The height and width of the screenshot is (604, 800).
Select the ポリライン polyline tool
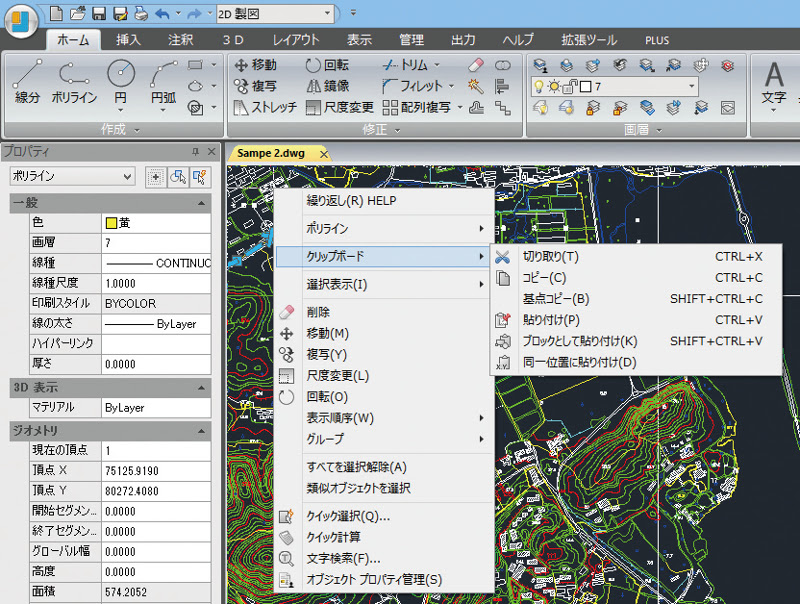74,83
